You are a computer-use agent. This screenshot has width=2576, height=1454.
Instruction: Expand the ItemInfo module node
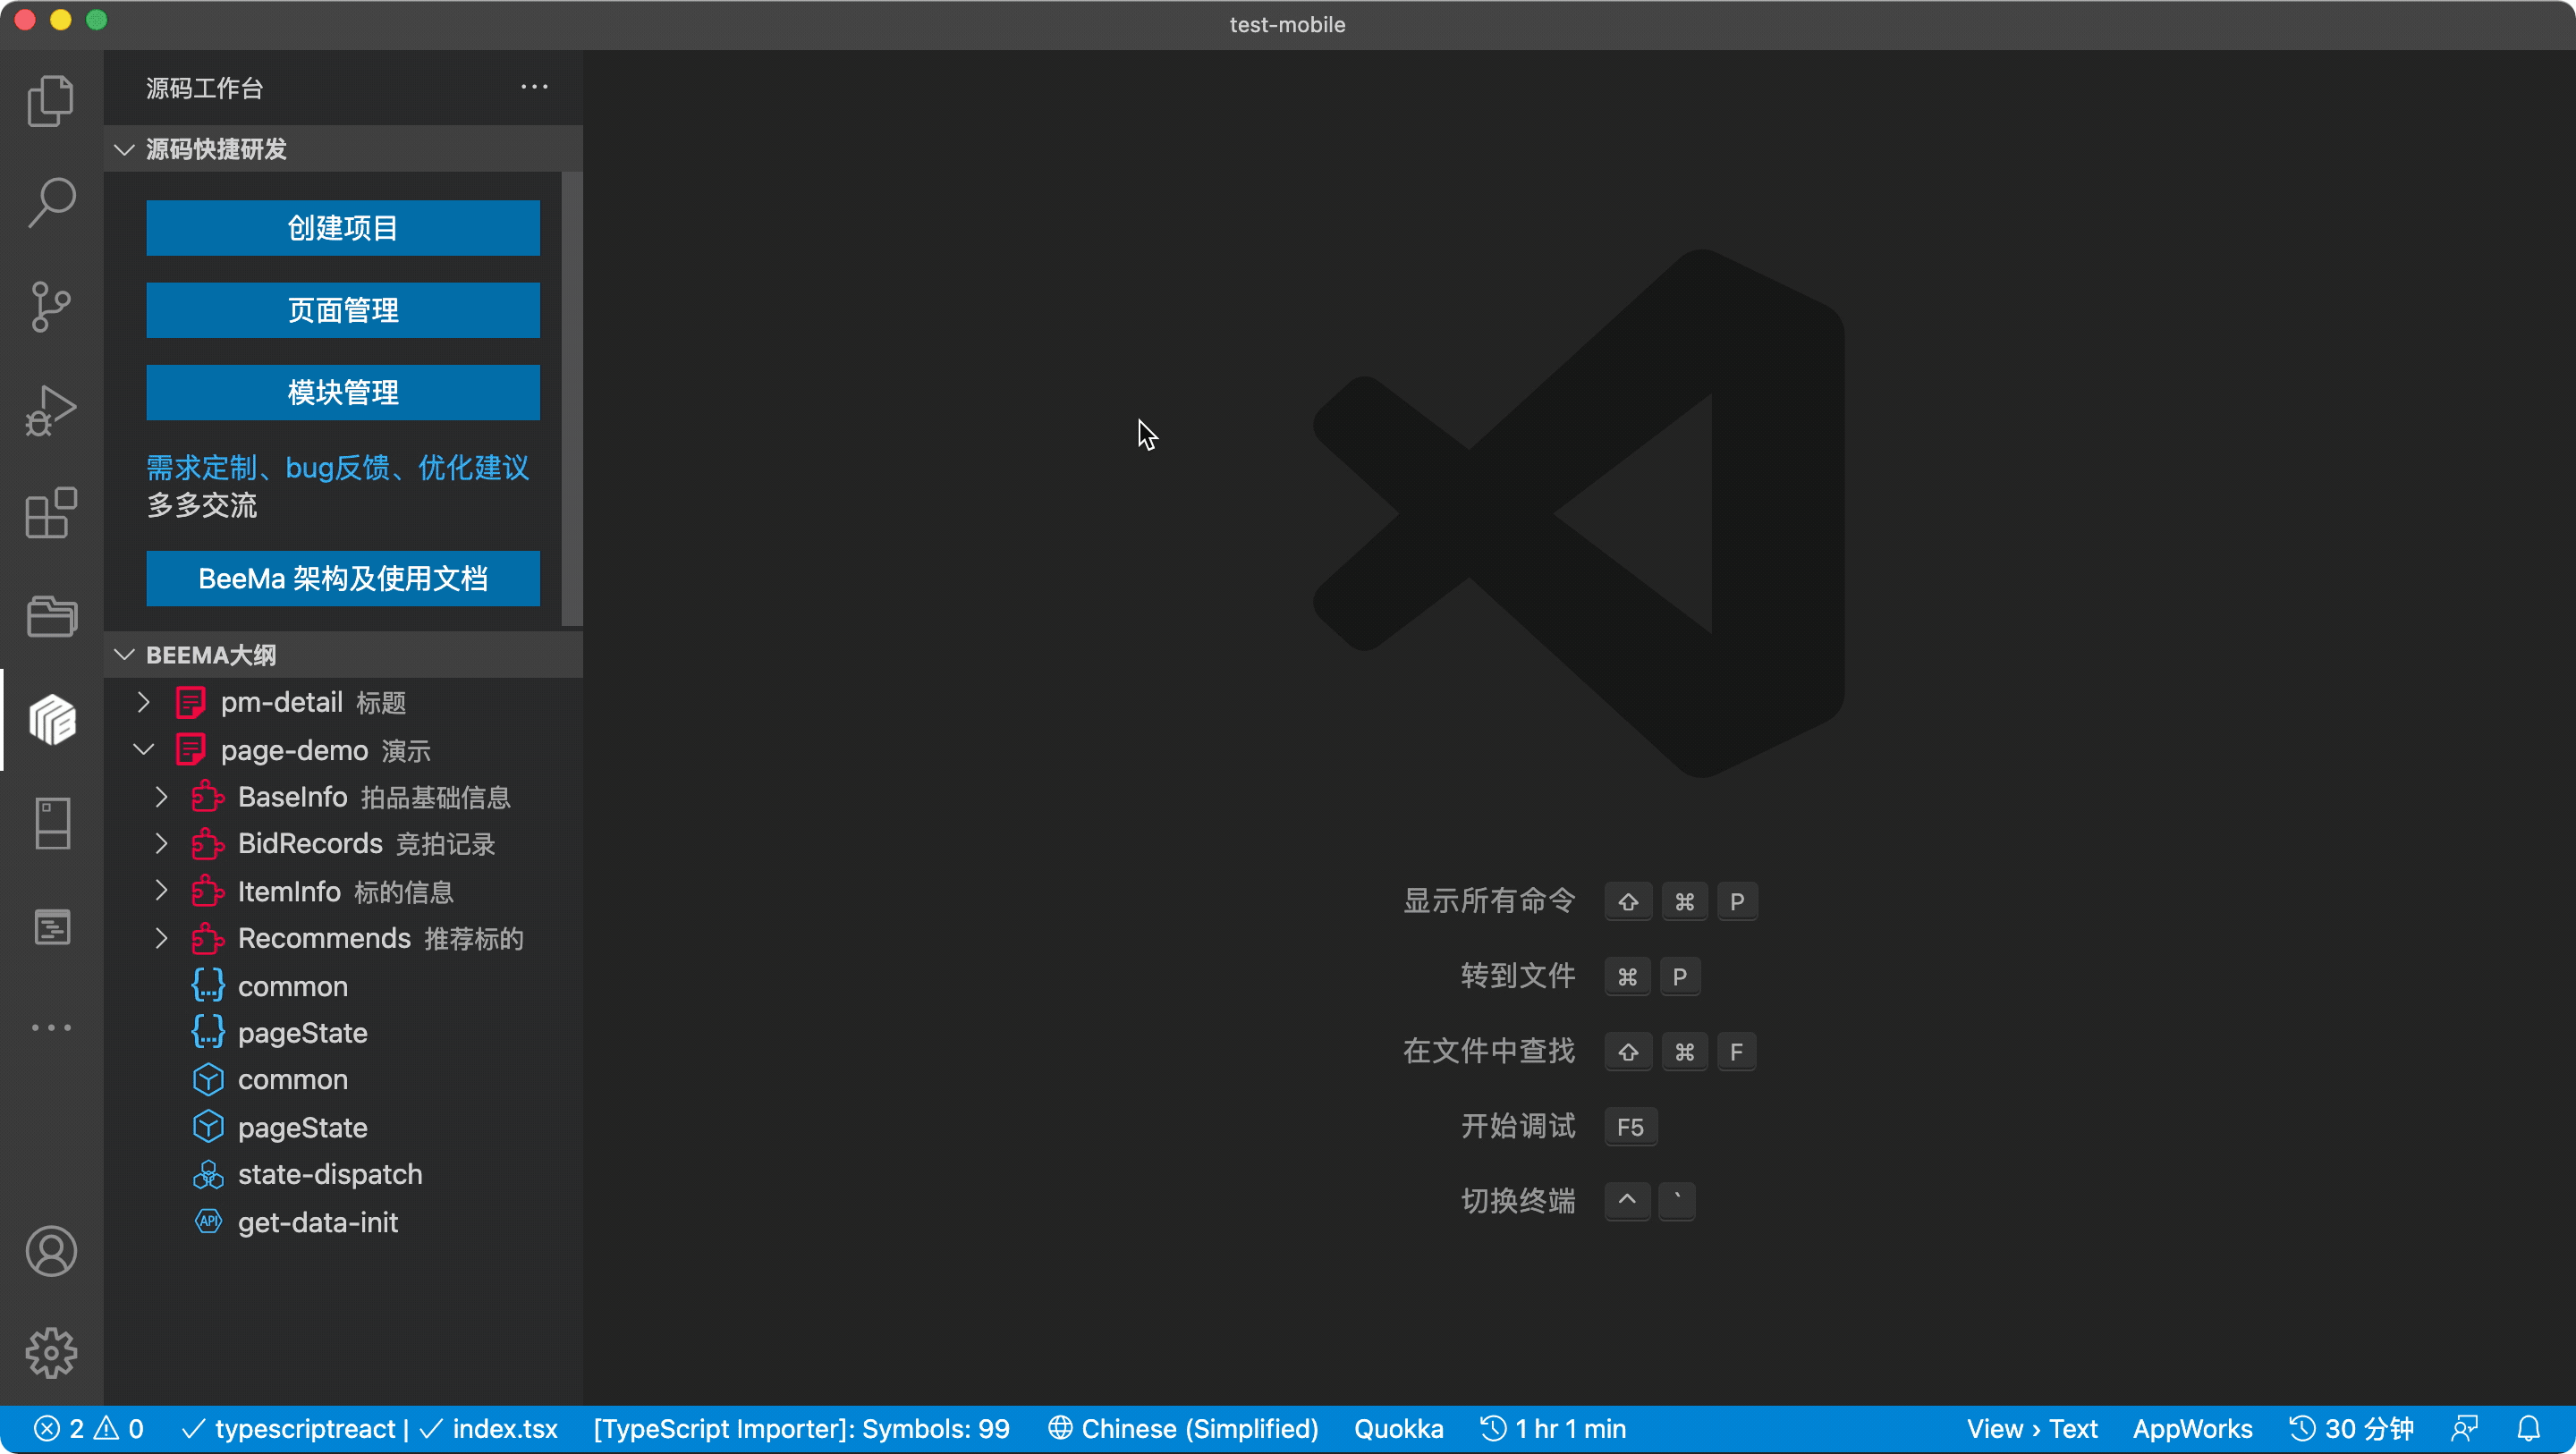[x=161, y=891]
